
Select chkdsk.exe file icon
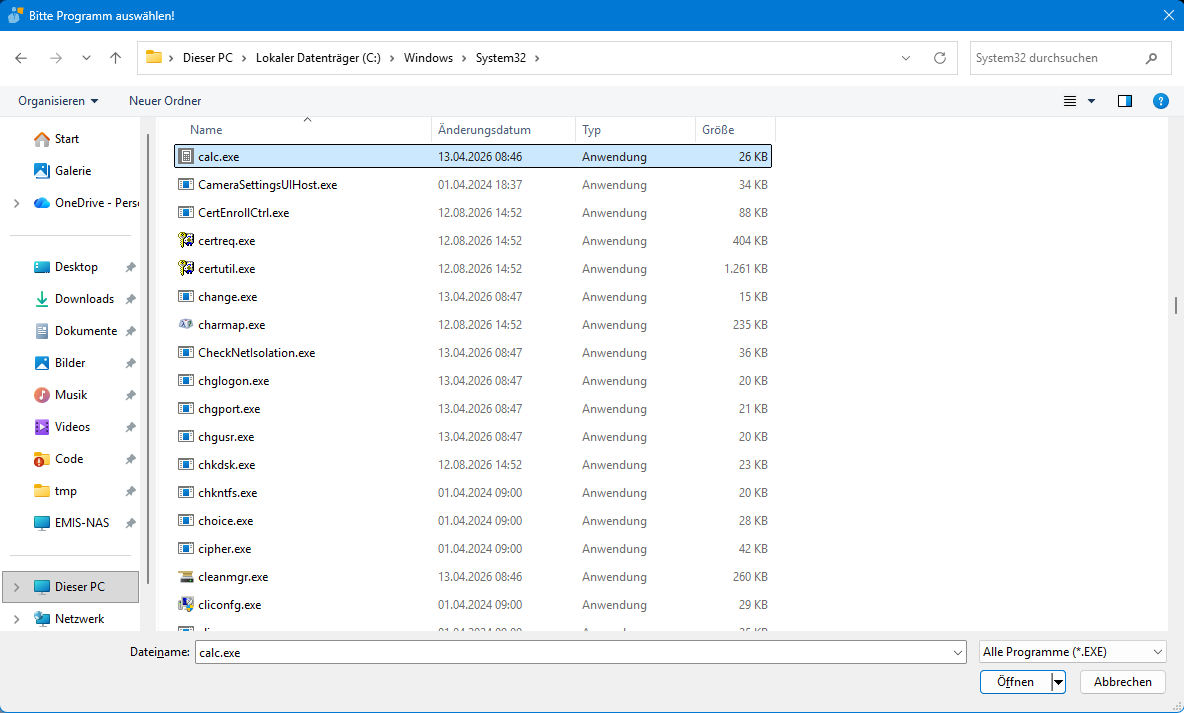pos(186,464)
